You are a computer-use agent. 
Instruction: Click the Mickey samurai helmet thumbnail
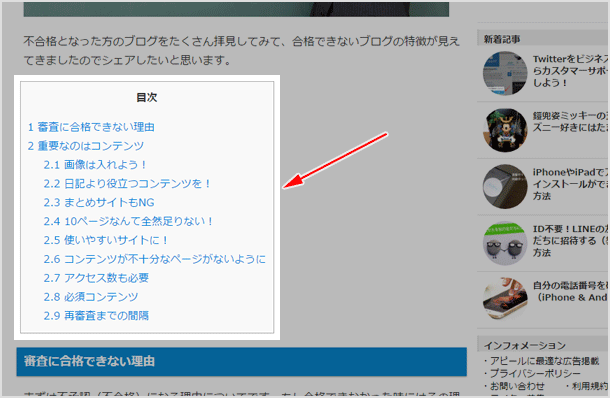coord(505,130)
